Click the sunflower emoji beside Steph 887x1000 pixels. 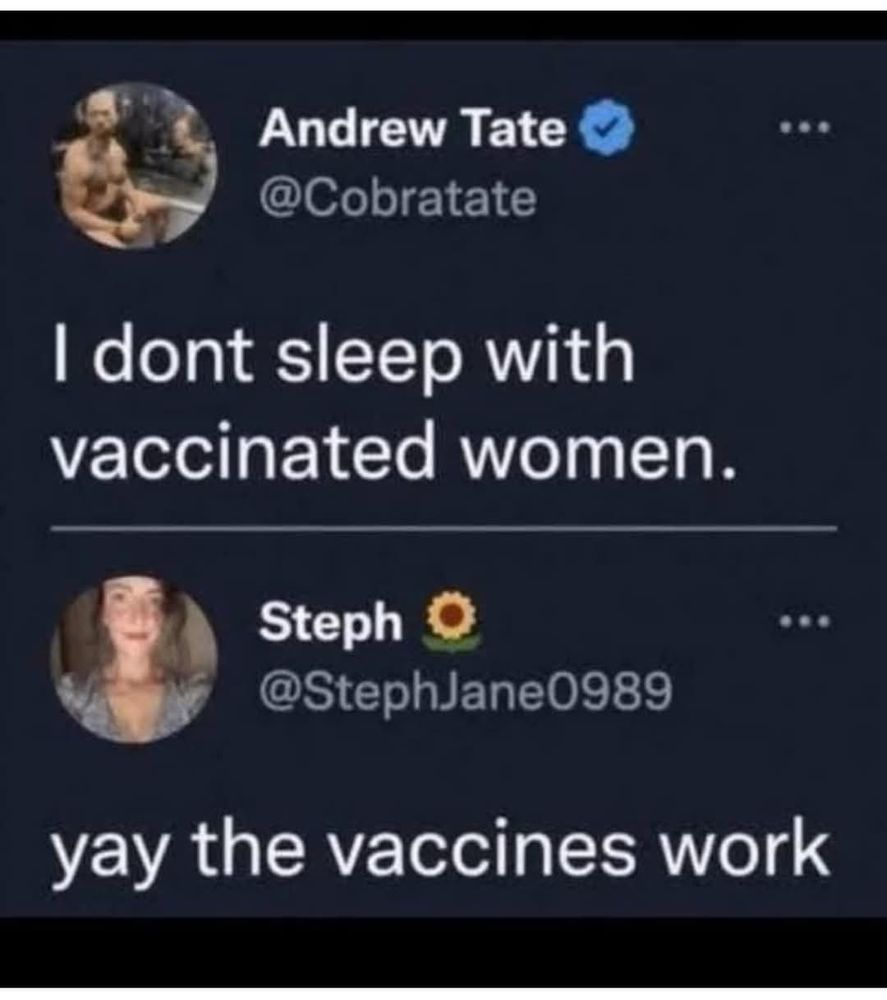pos(452,621)
